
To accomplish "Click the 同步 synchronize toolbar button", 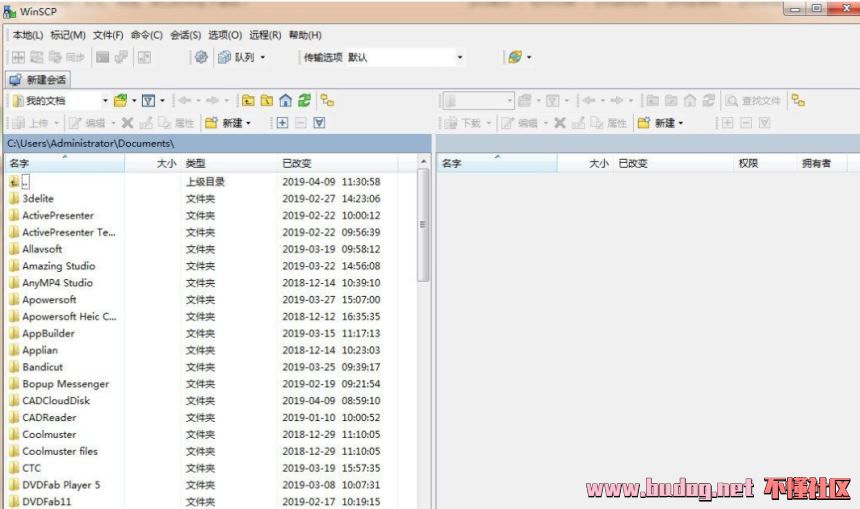I will pyautogui.click(x=67, y=57).
